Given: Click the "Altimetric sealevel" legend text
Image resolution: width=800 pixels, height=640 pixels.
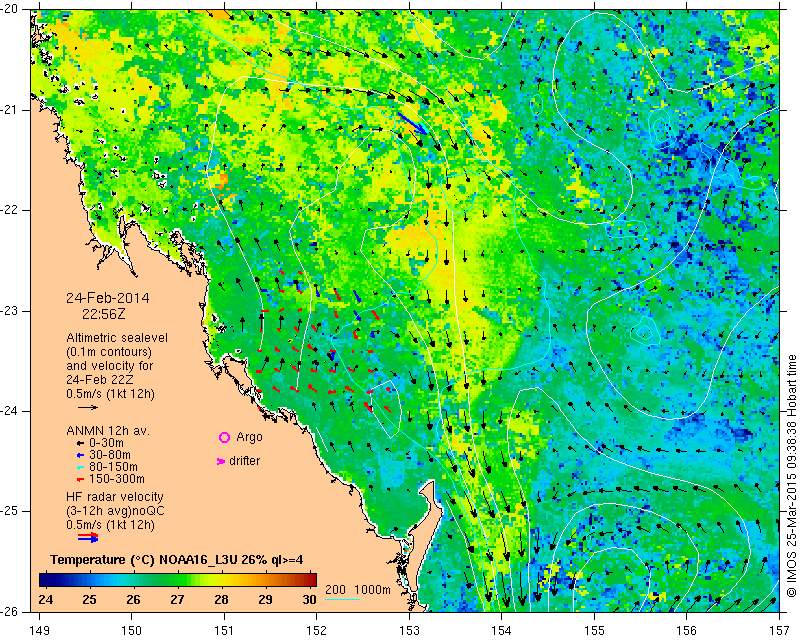Looking at the screenshot, I should (x=117, y=338).
